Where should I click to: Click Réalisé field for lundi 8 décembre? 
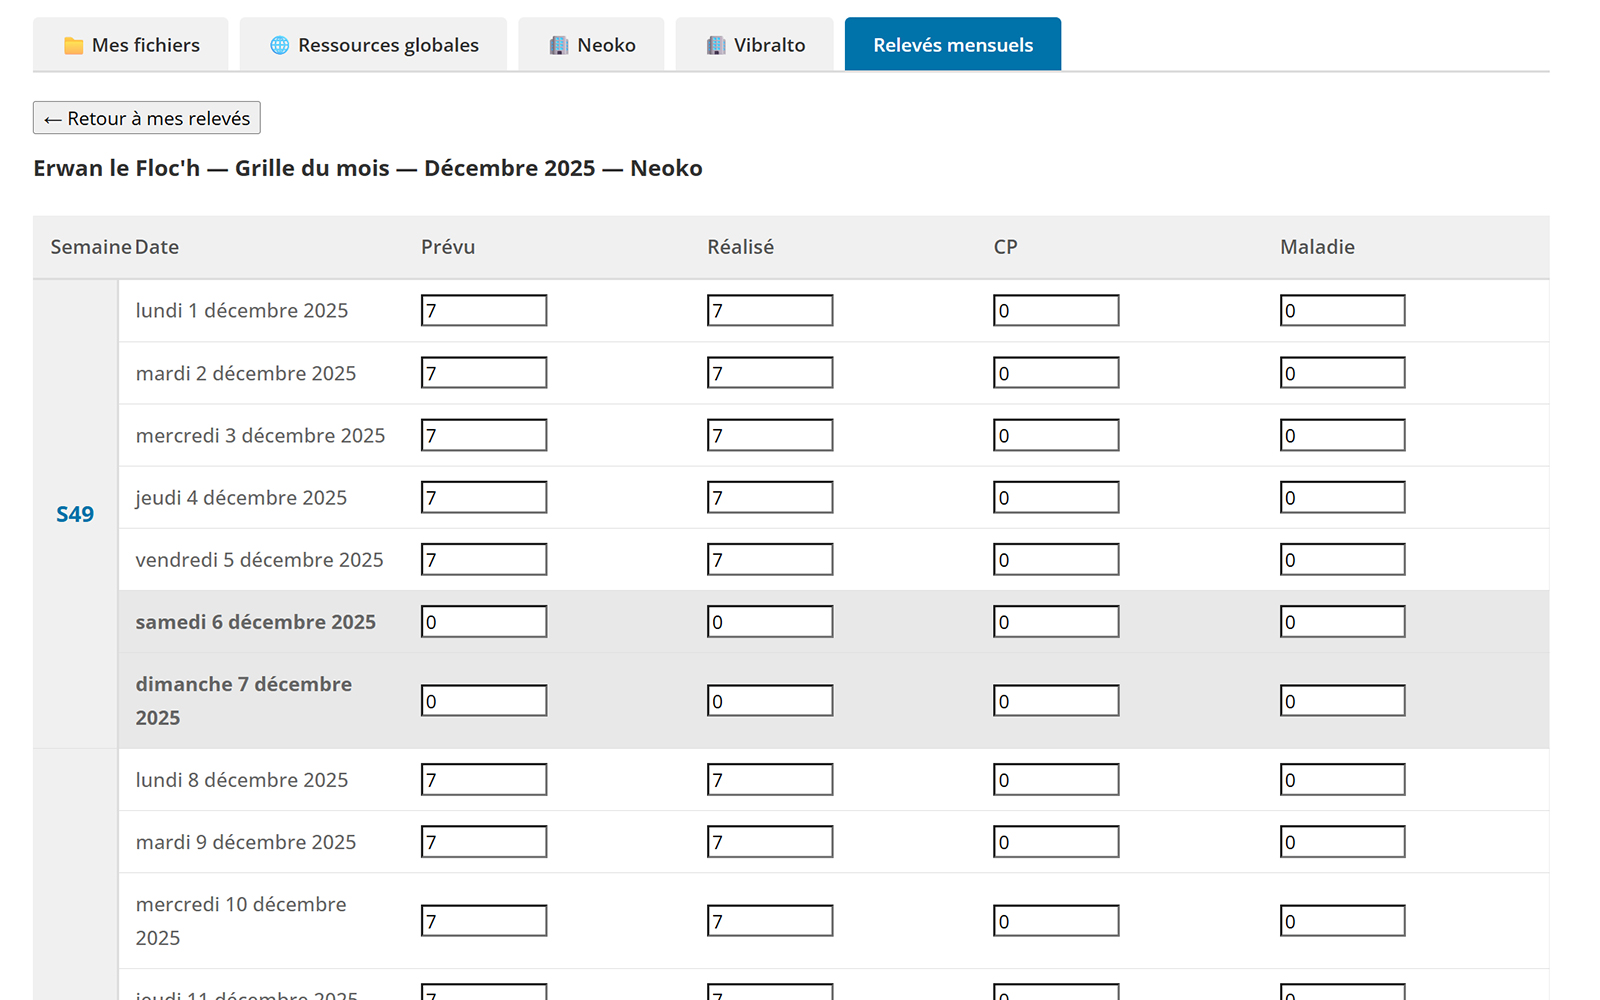(x=770, y=779)
